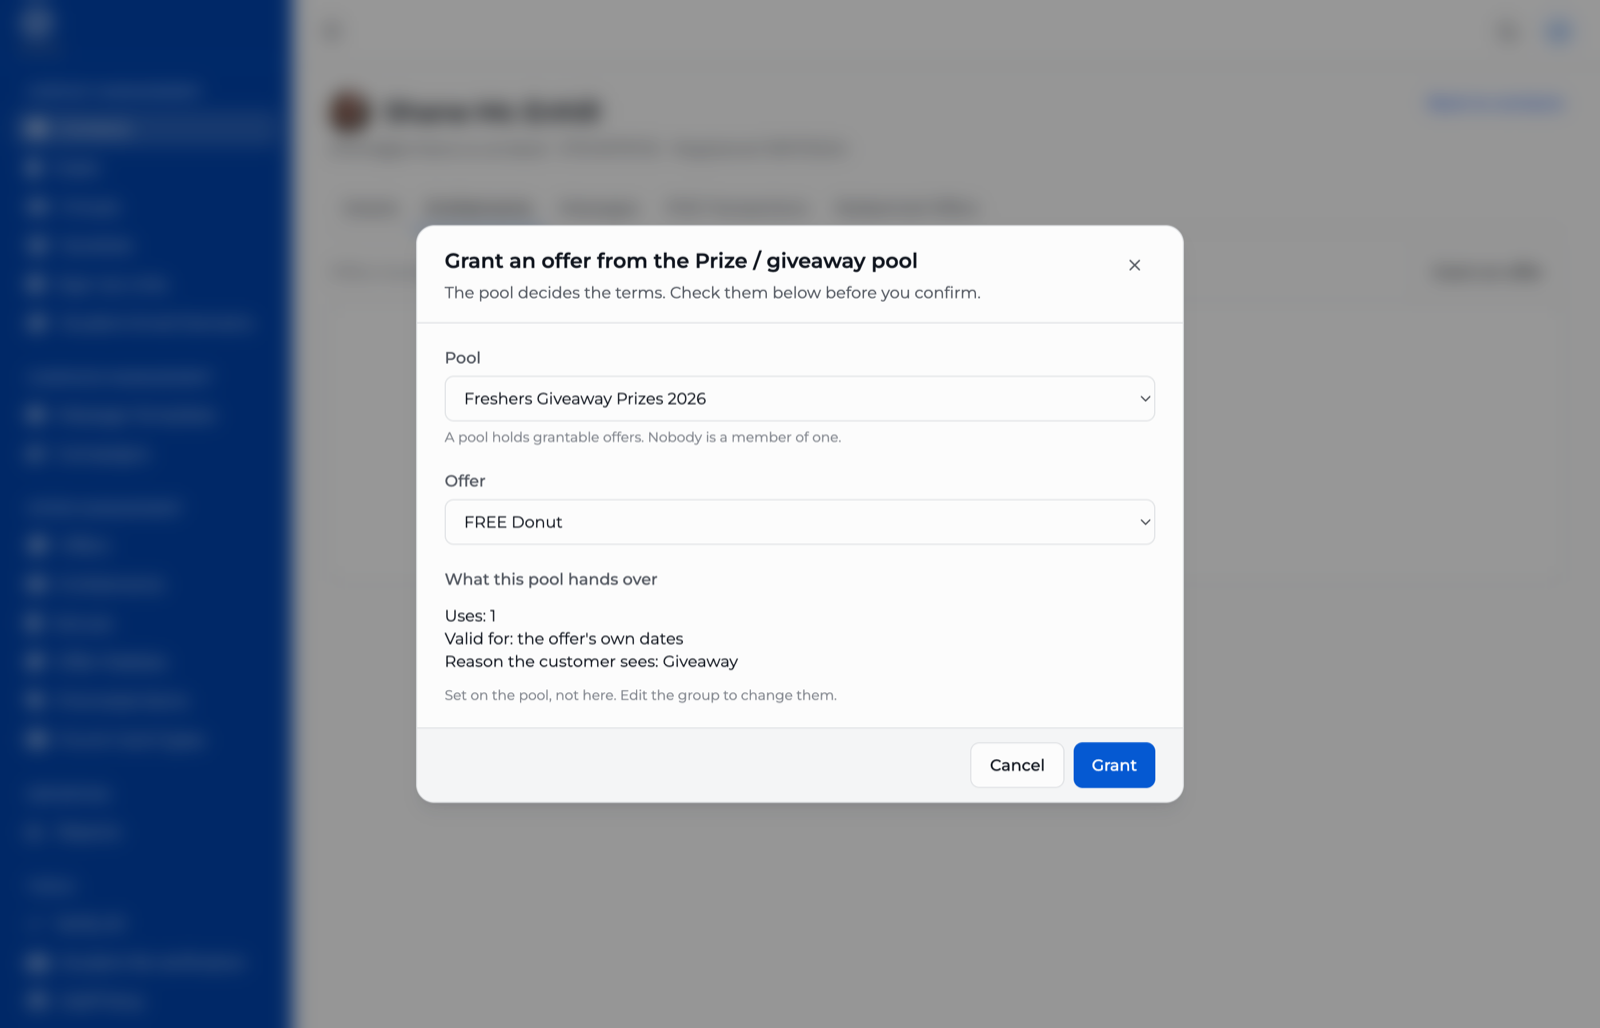
Task: Click the blurred logo atop the blue sidebar
Action: [x=37, y=22]
